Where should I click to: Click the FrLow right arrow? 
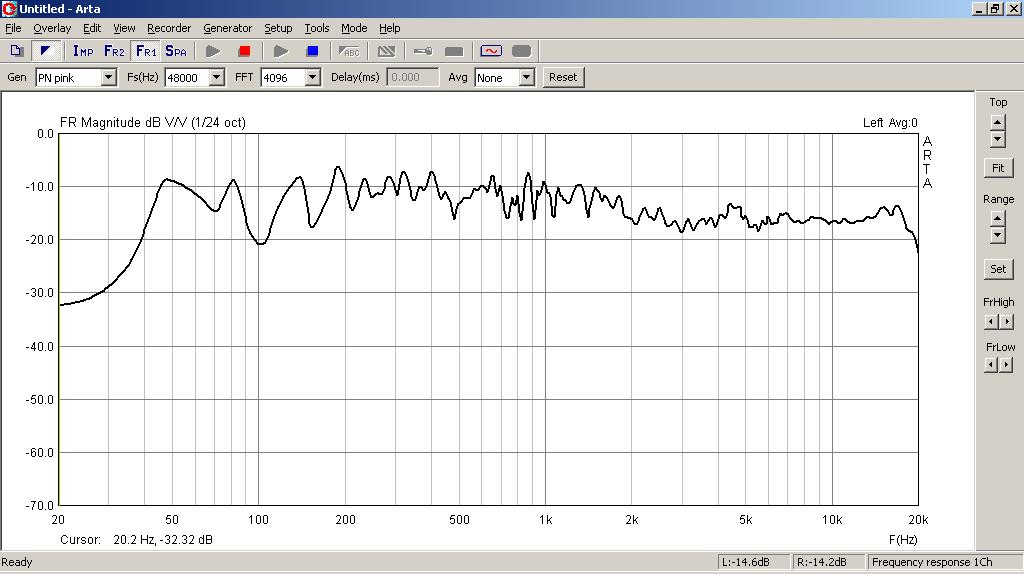[x=1006, y=365]
